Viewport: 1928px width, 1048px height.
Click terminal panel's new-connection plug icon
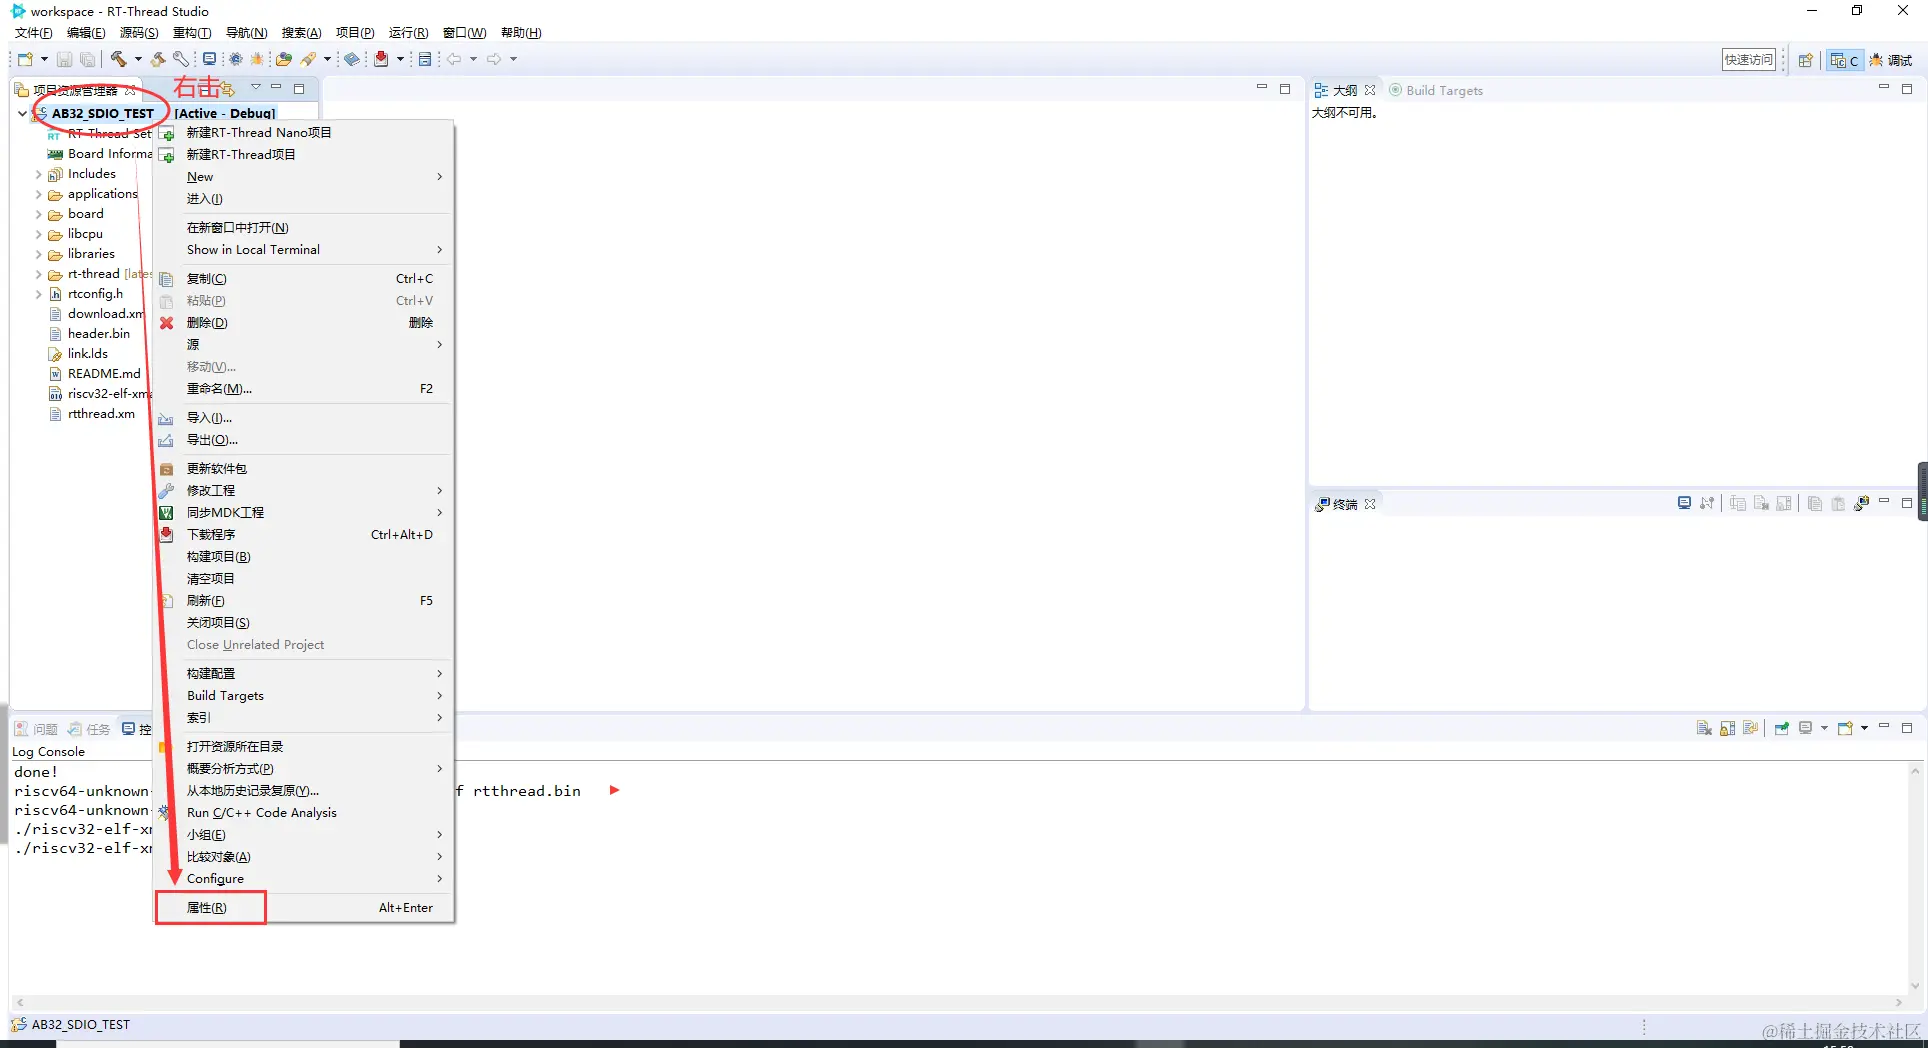tap(1861, 503)
